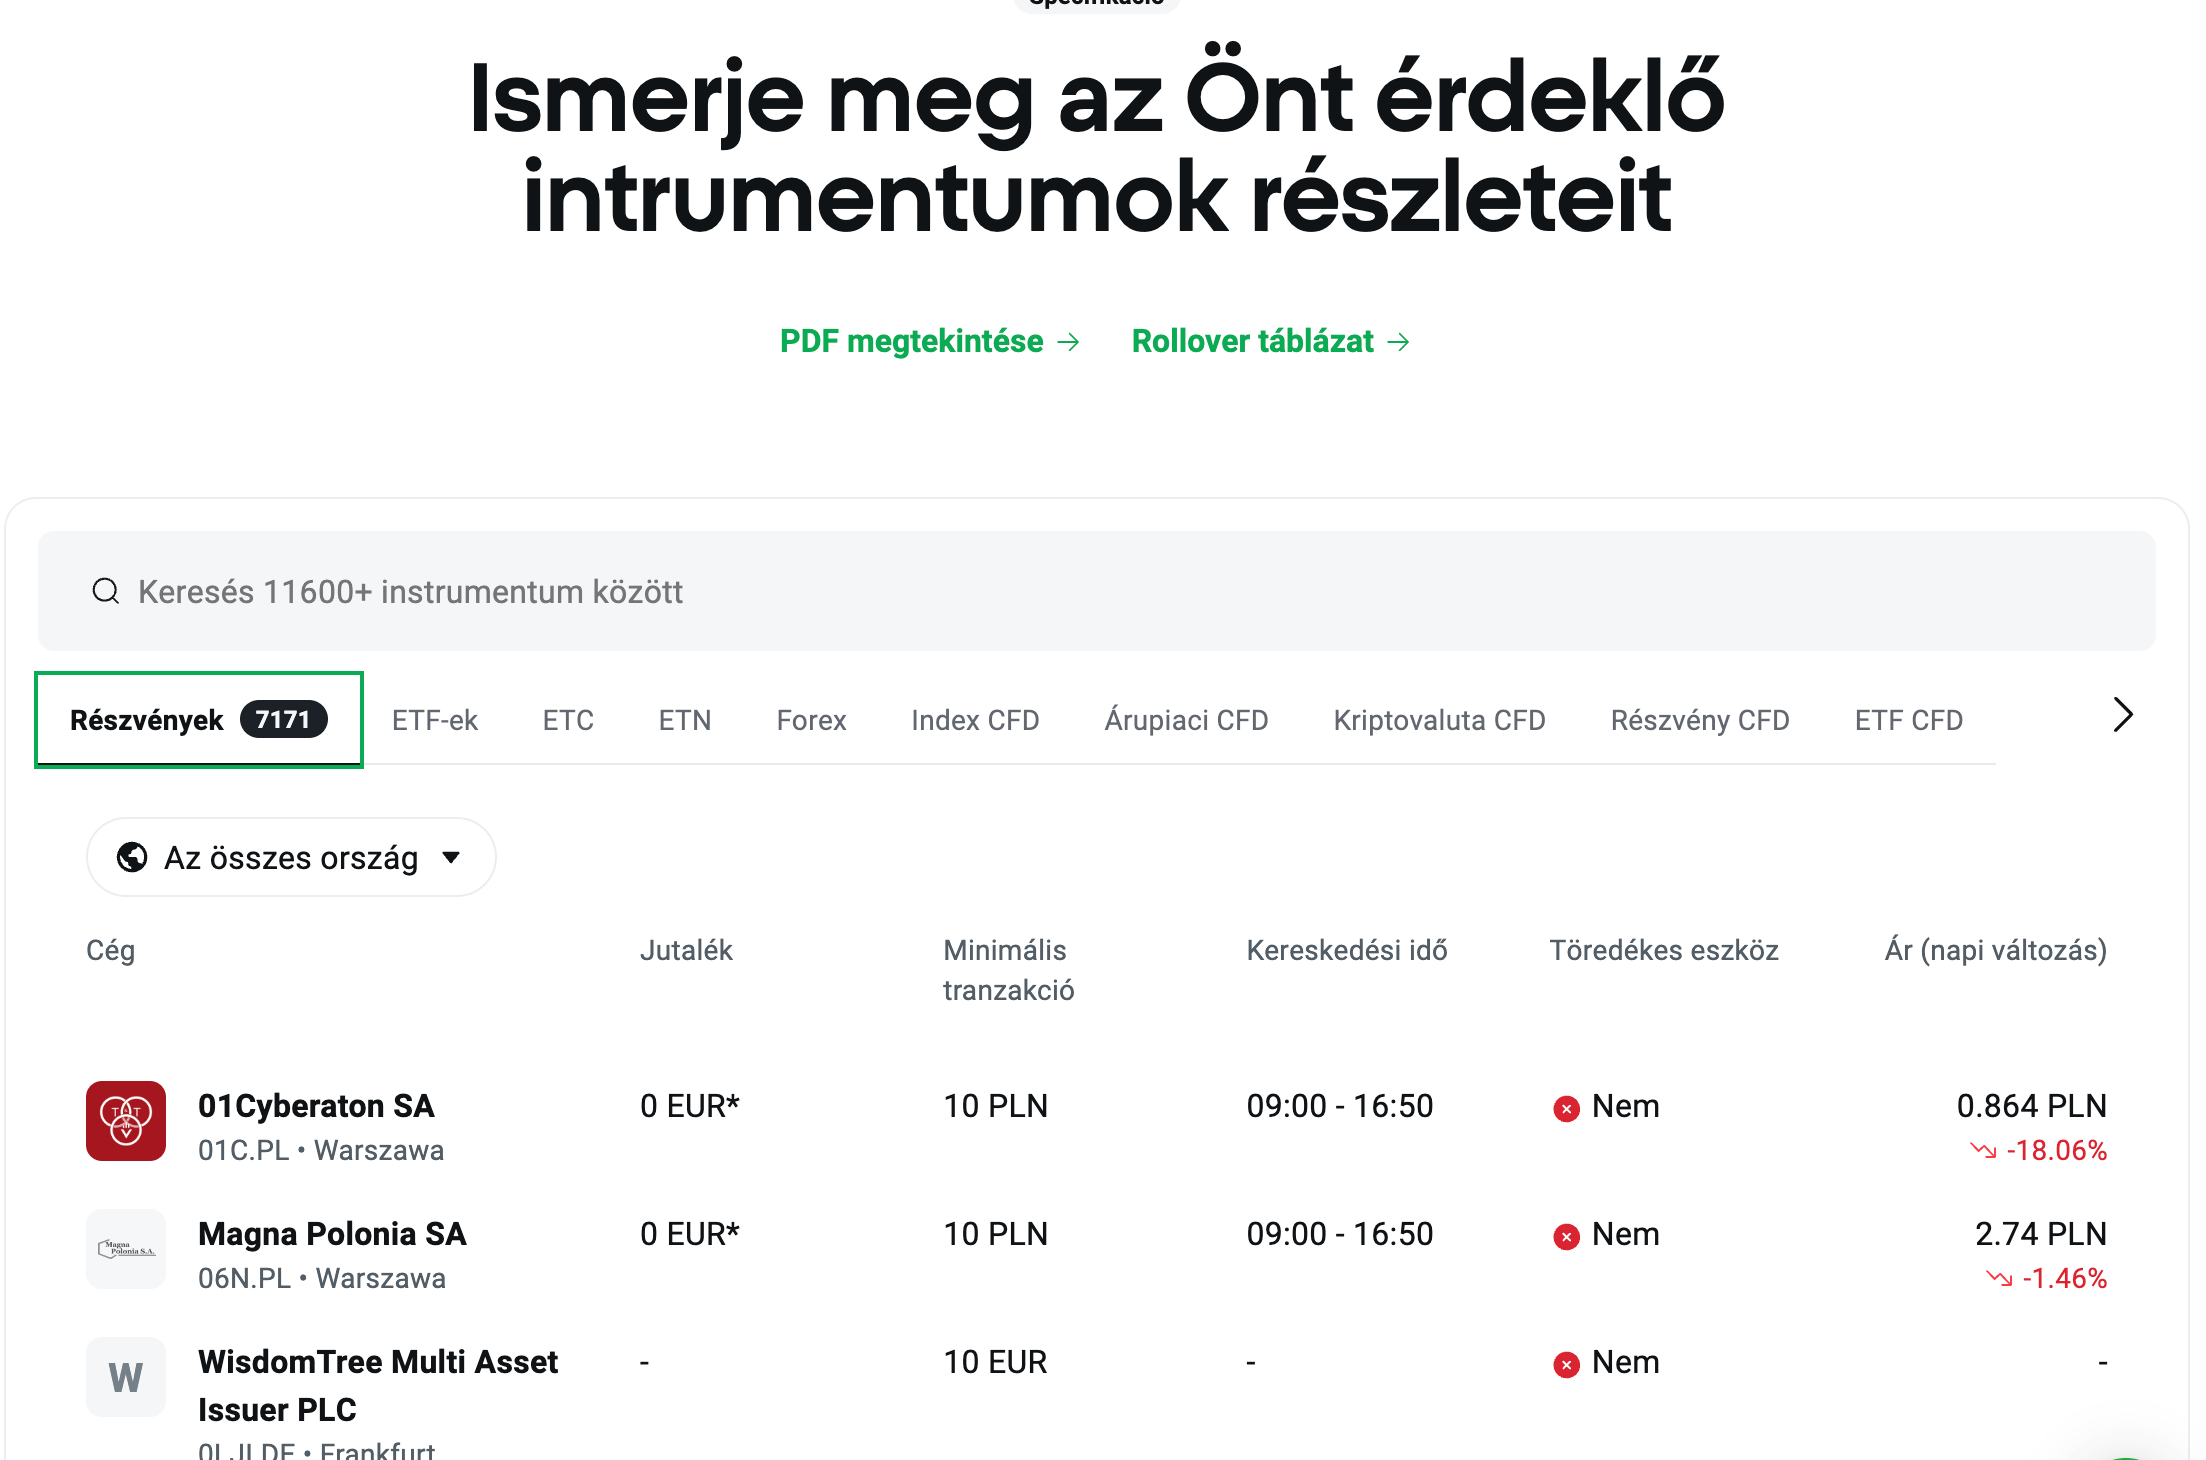The width and height of the screenshot is (2206, 1460).
Task: Open the 'Rollover táblázat' link
Action: 1270,341
